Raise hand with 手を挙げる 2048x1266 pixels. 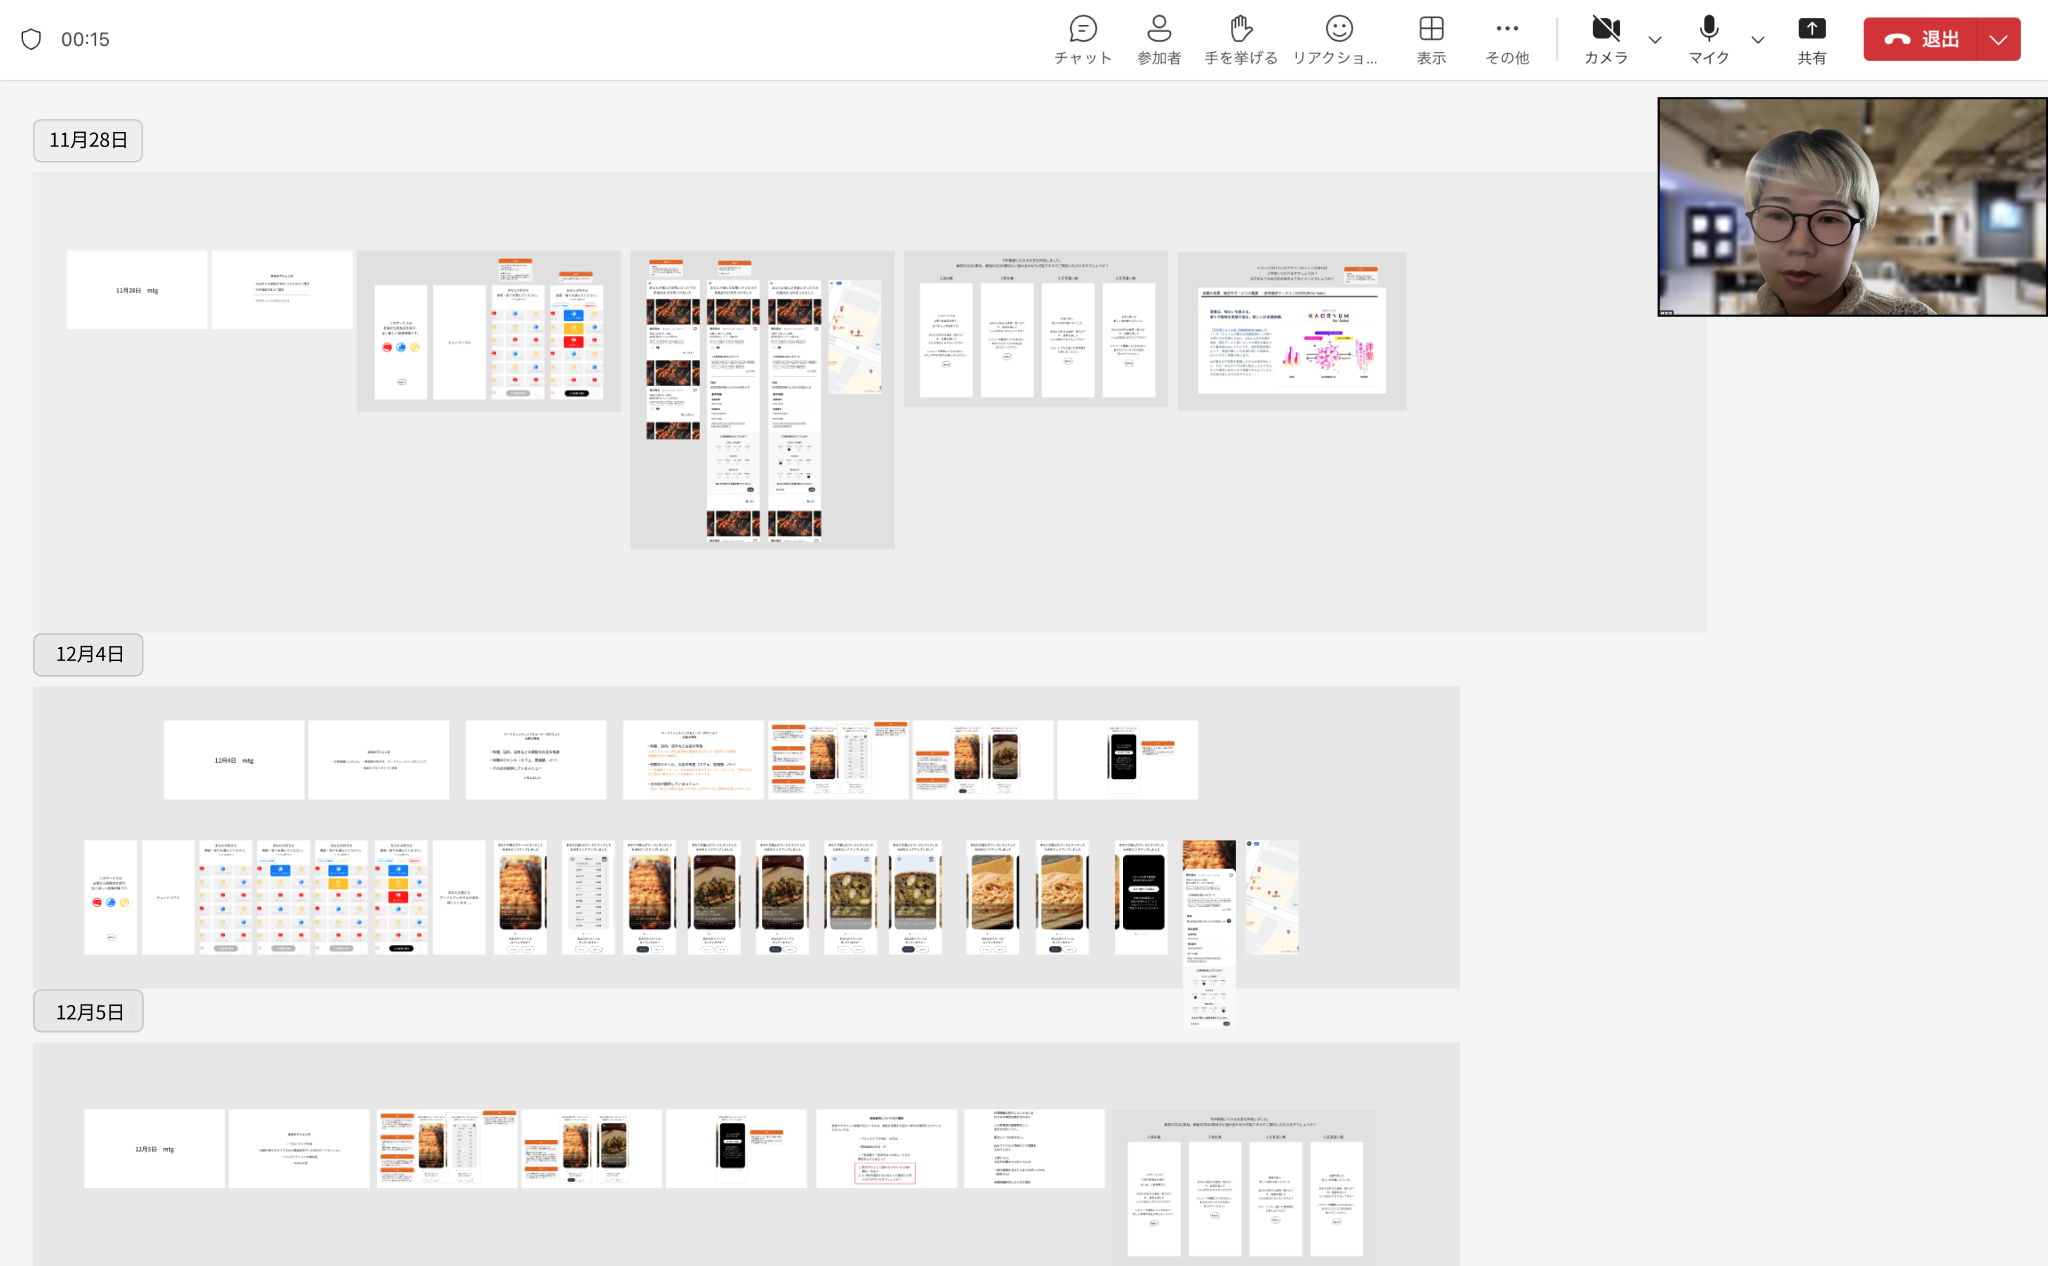(x=1241, y=40)
